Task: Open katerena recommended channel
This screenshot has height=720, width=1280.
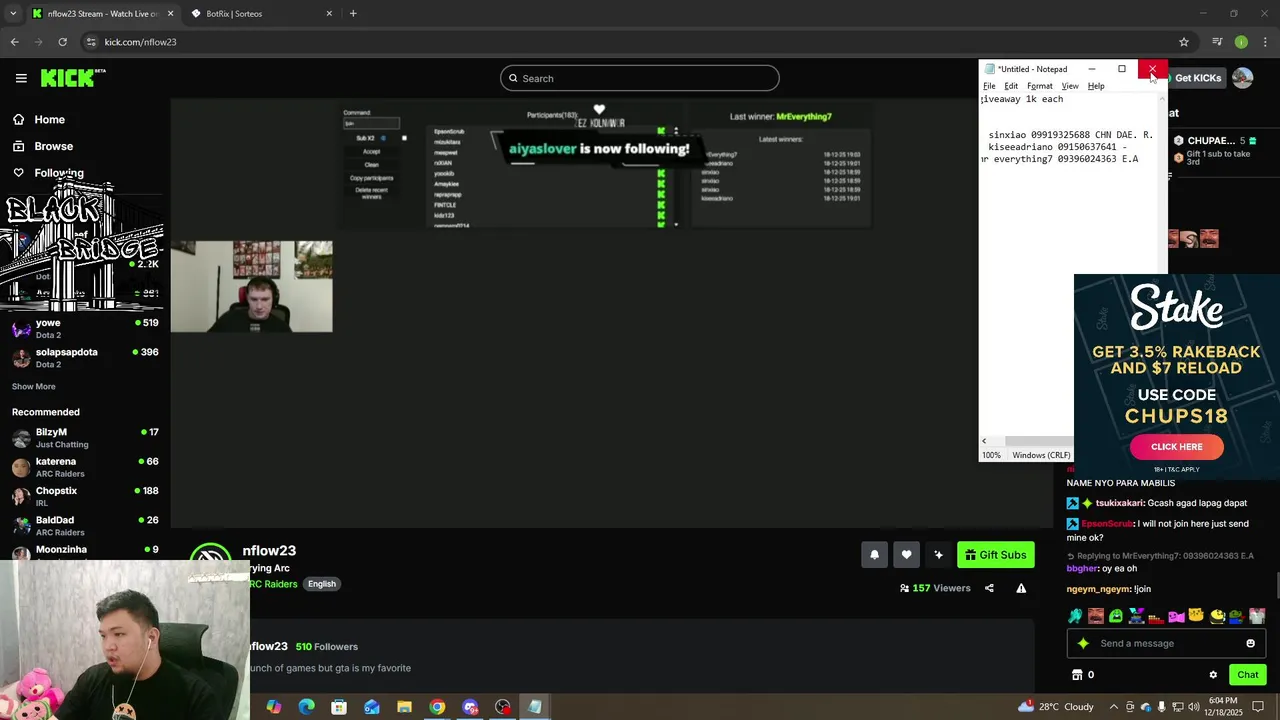Action: pyautogui.click(x=85, y=467)
